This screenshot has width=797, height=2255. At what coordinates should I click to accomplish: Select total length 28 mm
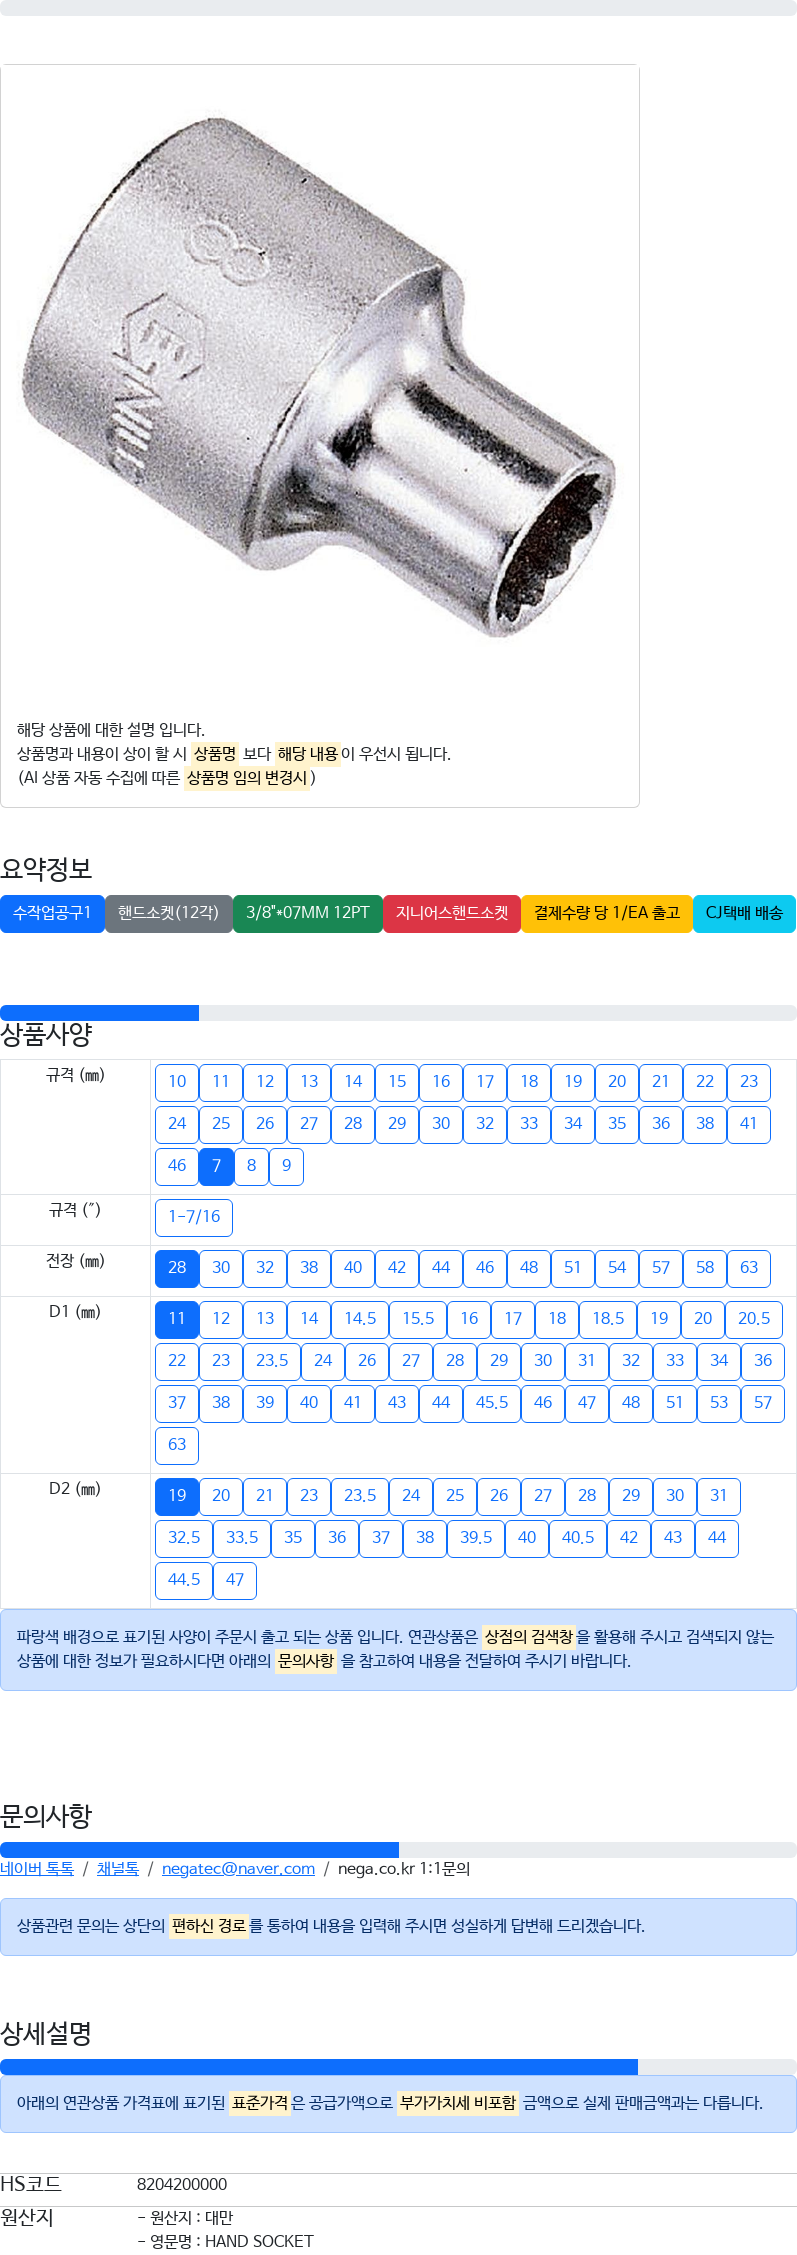click(177, 1268)
